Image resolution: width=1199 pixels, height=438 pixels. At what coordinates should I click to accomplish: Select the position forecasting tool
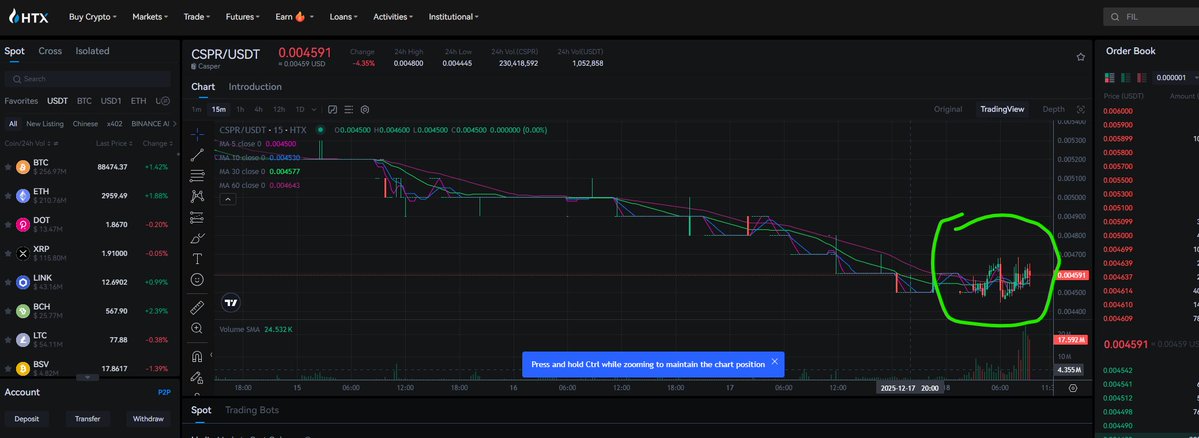[x=197, y=217]
